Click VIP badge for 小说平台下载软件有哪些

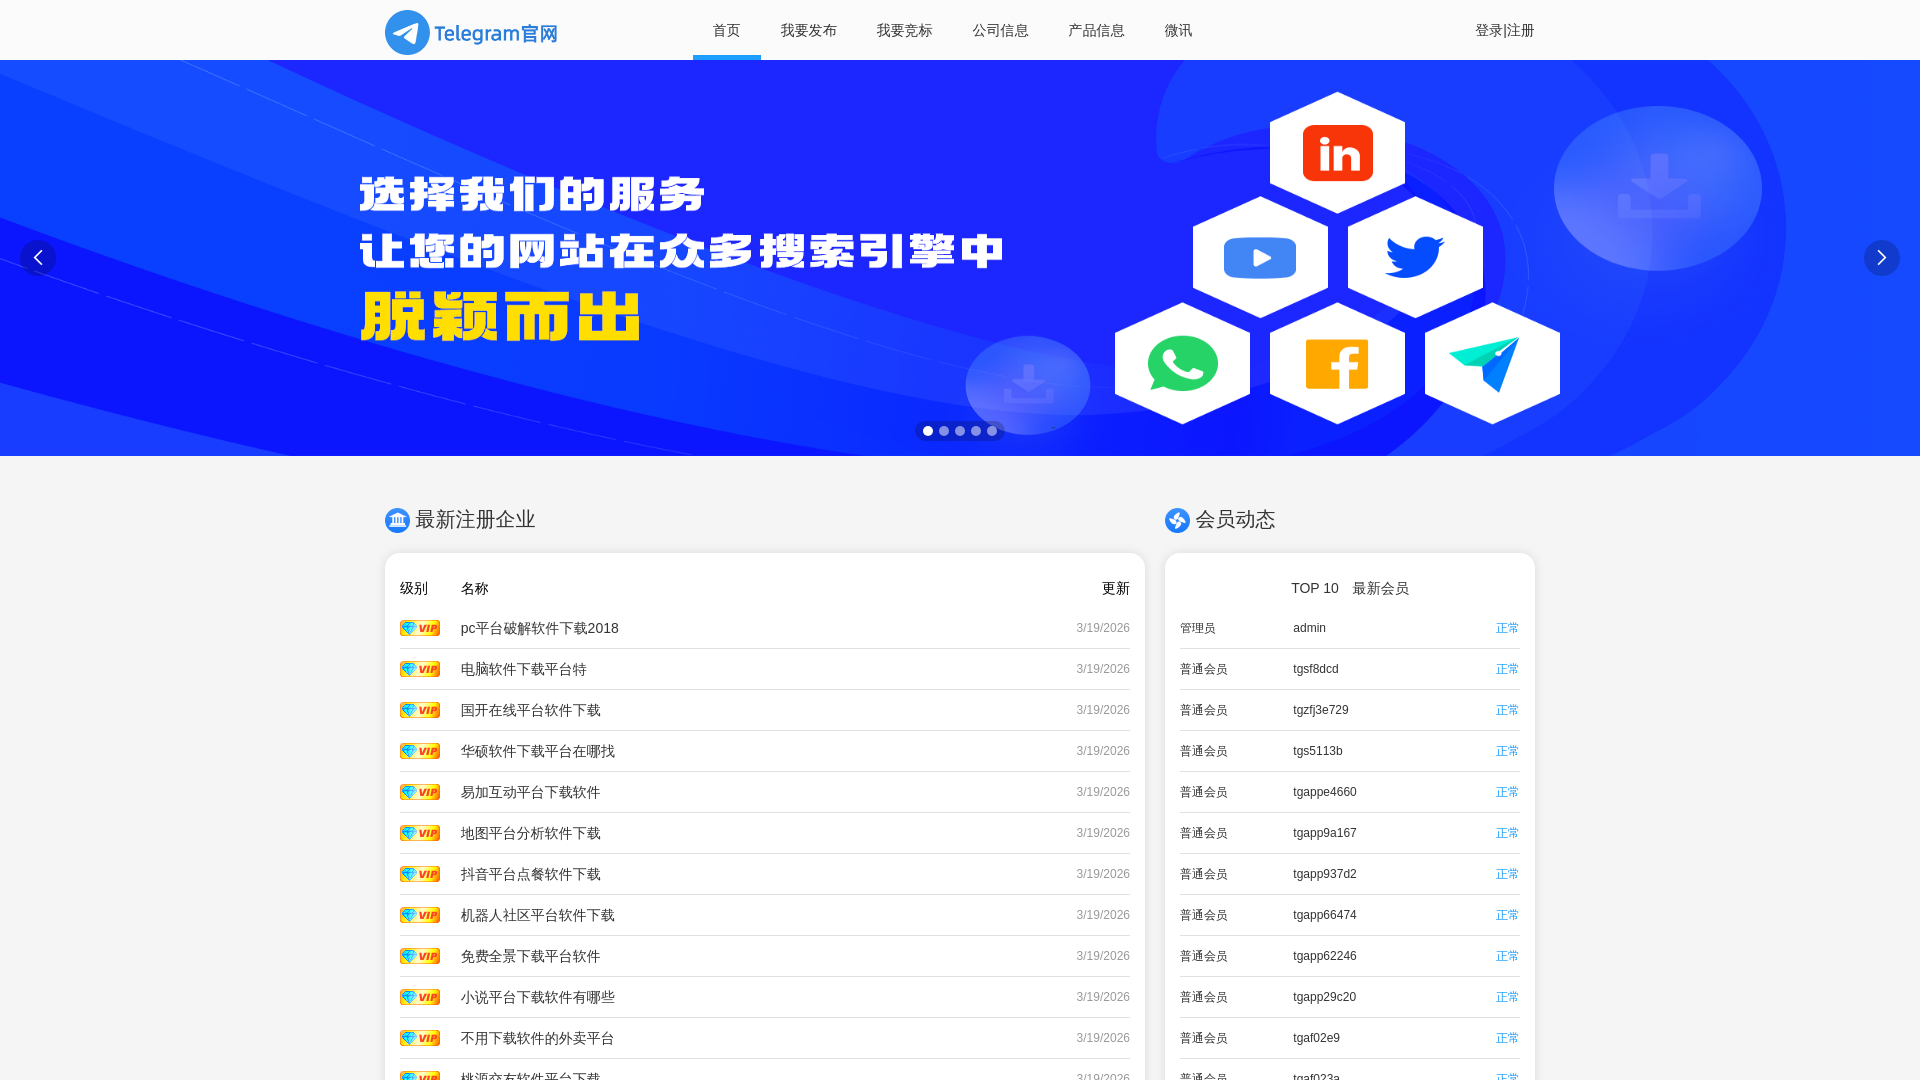[x=420, y=997]
